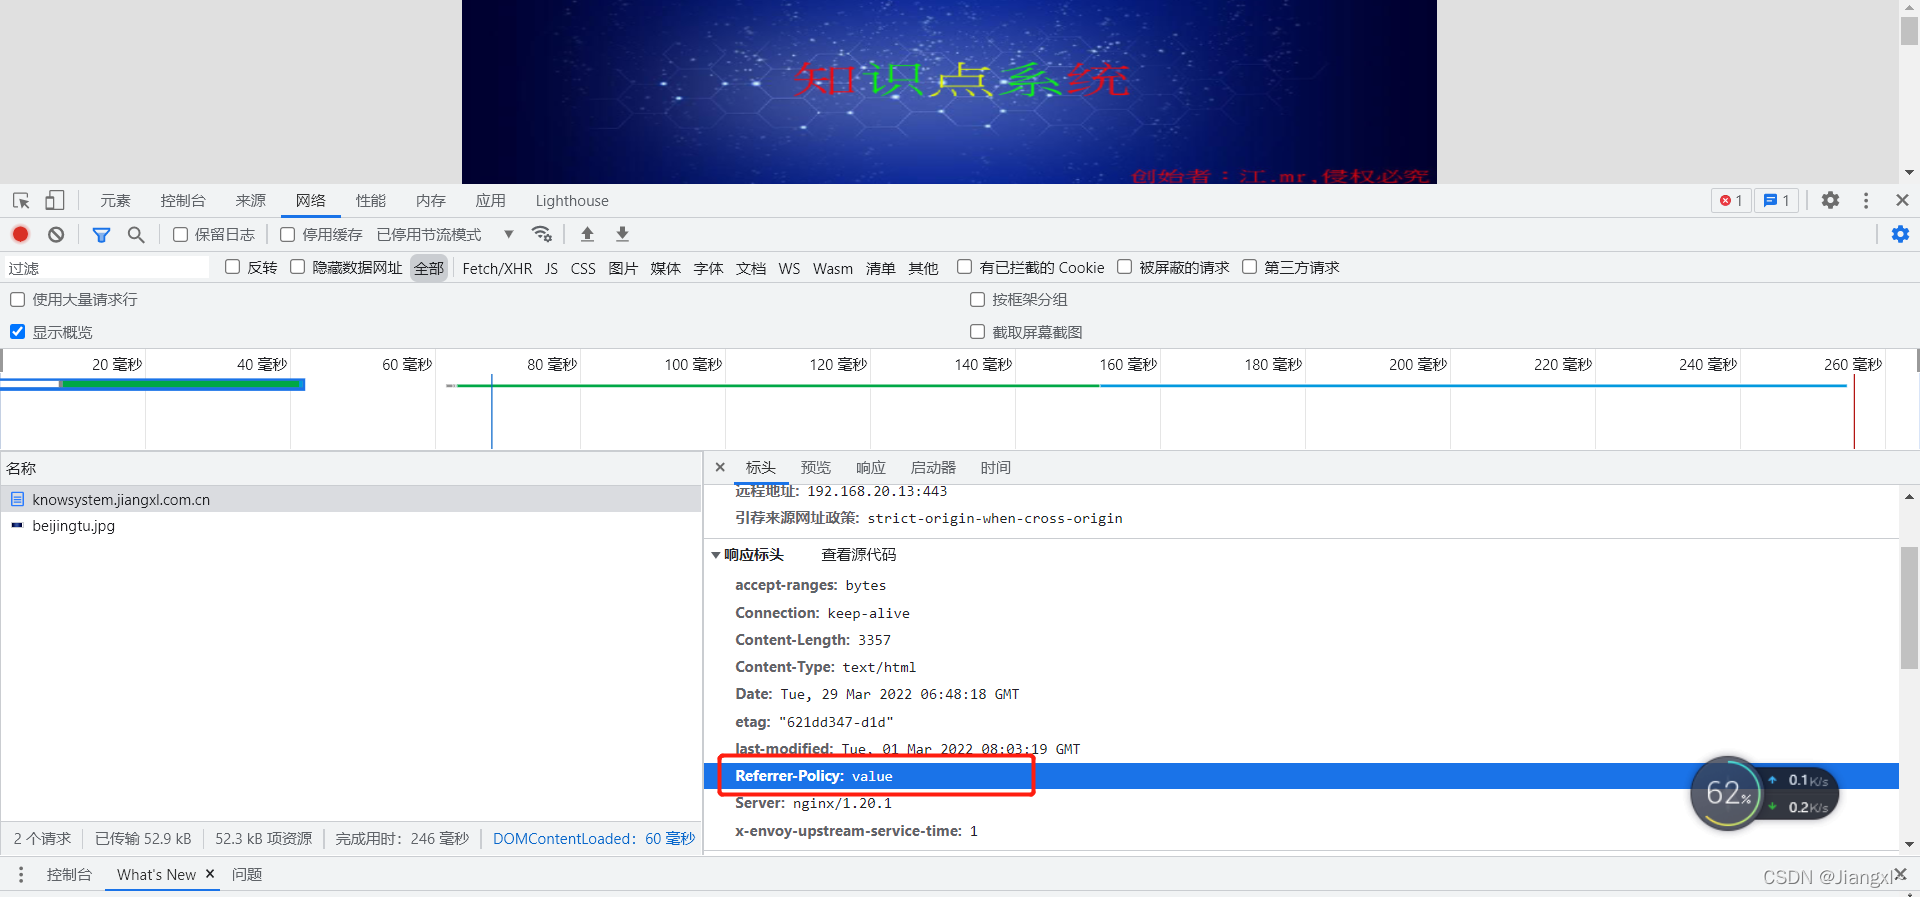The width and height of the screenshot is (1920, 897).
Task: Close the What's New tab
Action: pyautogui.click(x=210, y=874)
